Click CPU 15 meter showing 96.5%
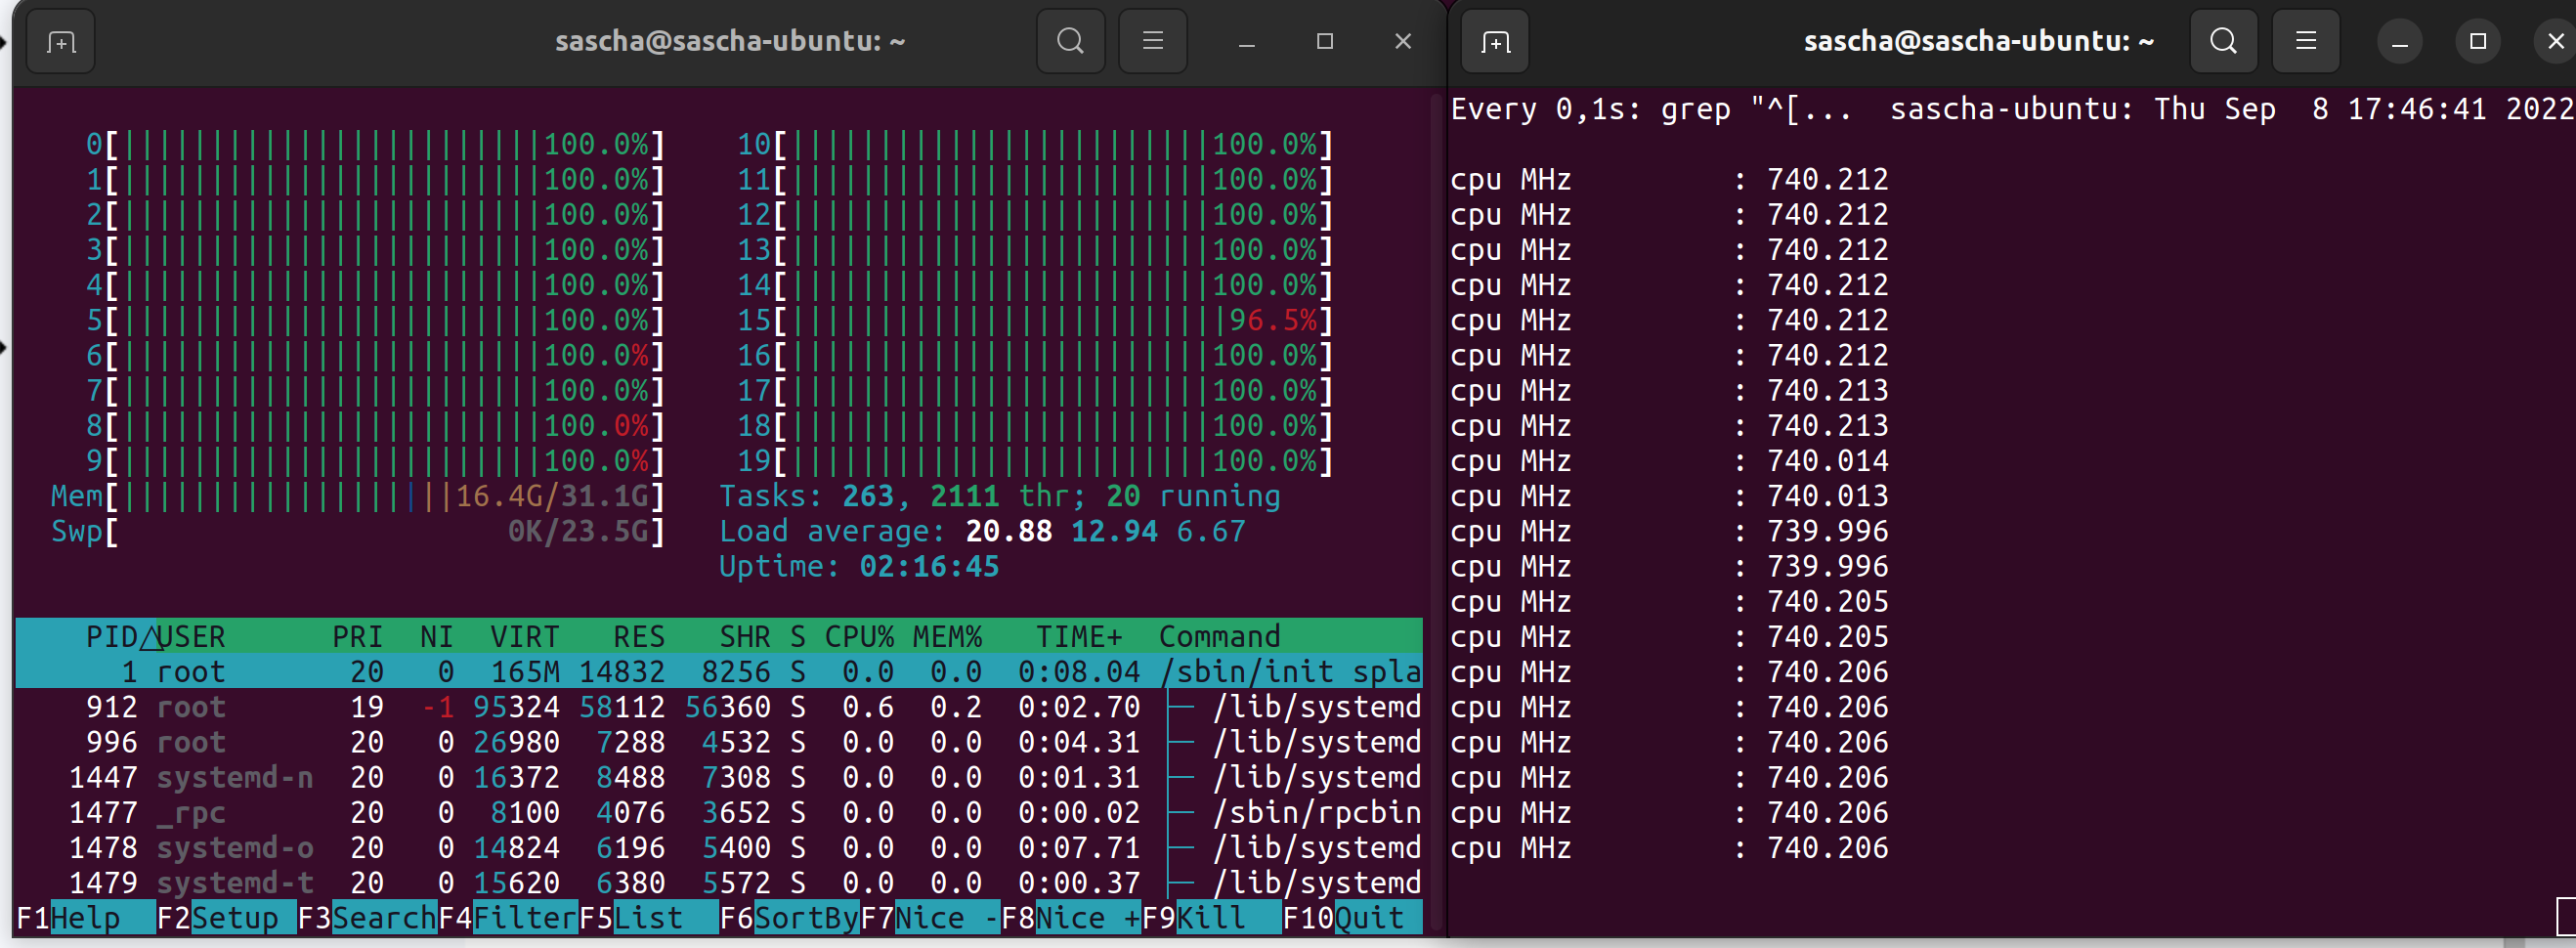 coord(1035,320)
